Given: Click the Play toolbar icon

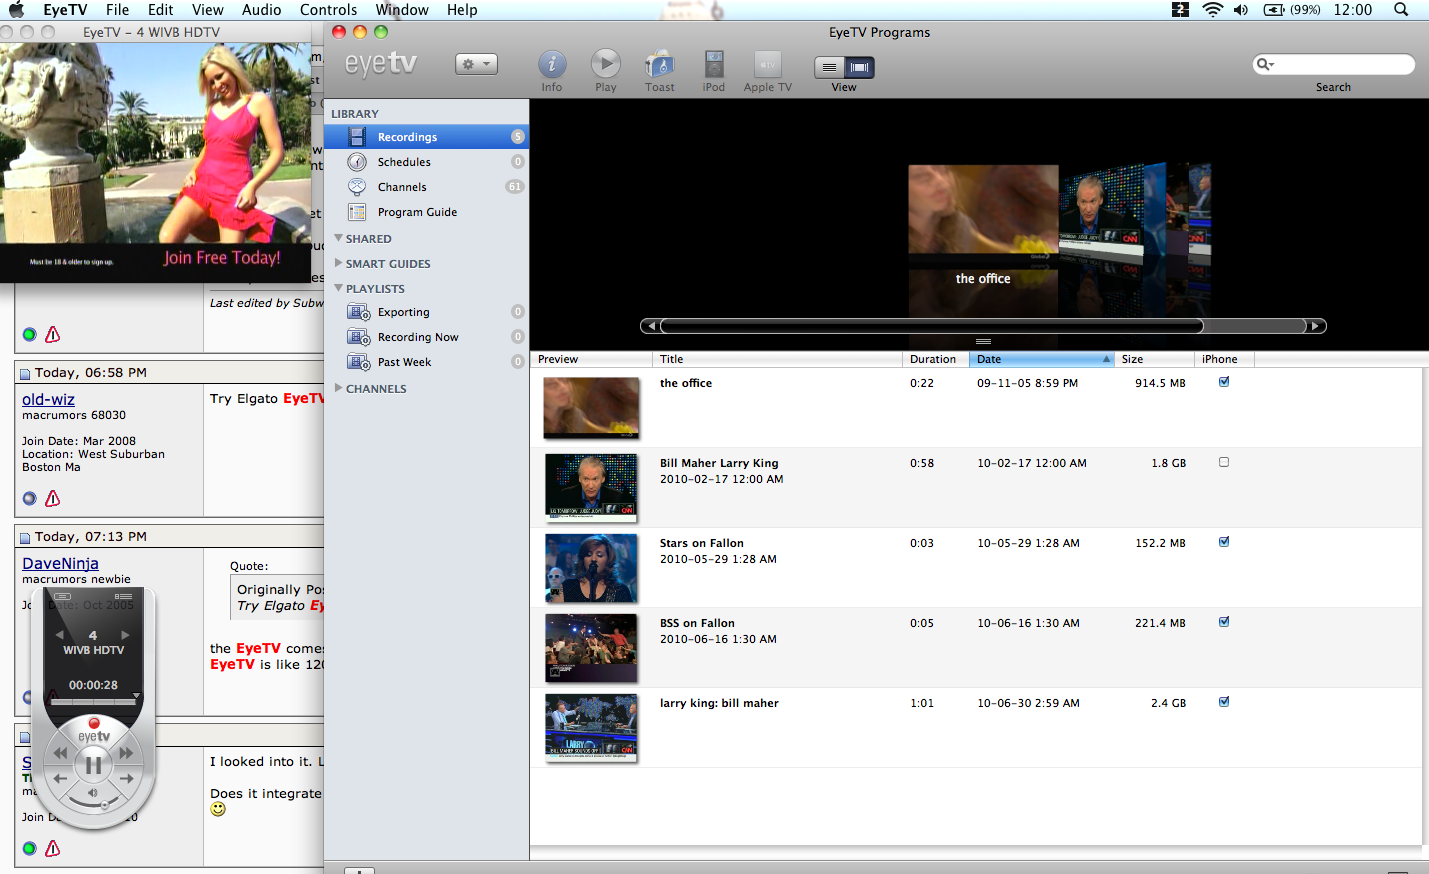Looking at the screenshot, I should [605, 65].
